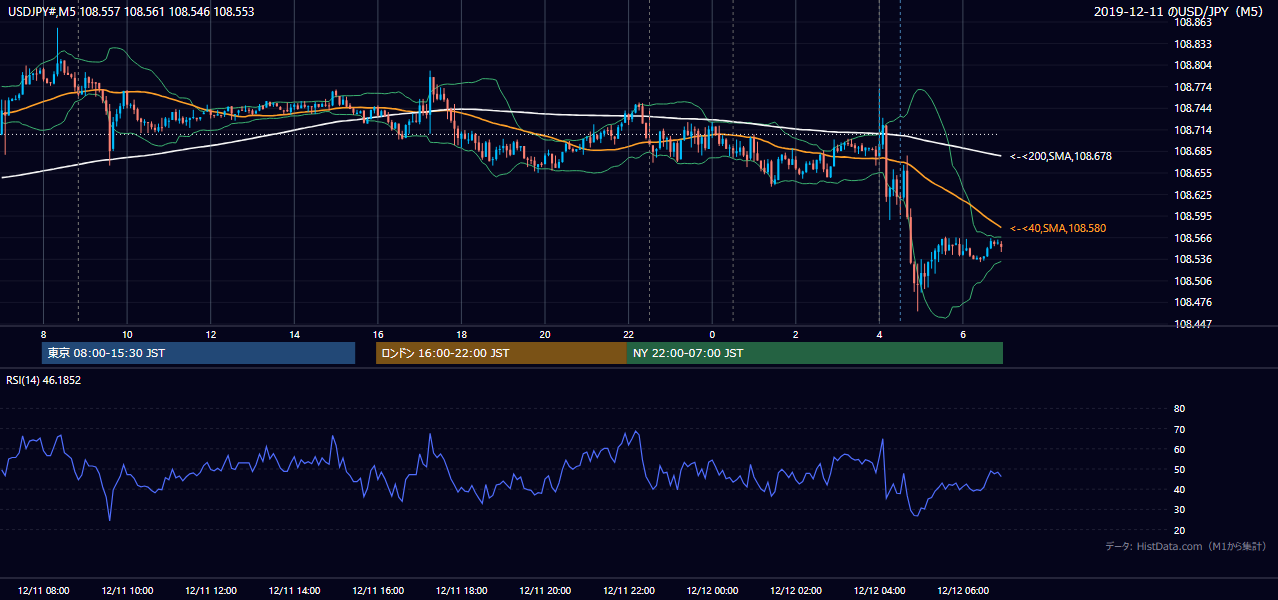The width and height of the screenshot is (1278, 600).
Task: Click the 12/11 14:00 time label
Action: (294, 591)
